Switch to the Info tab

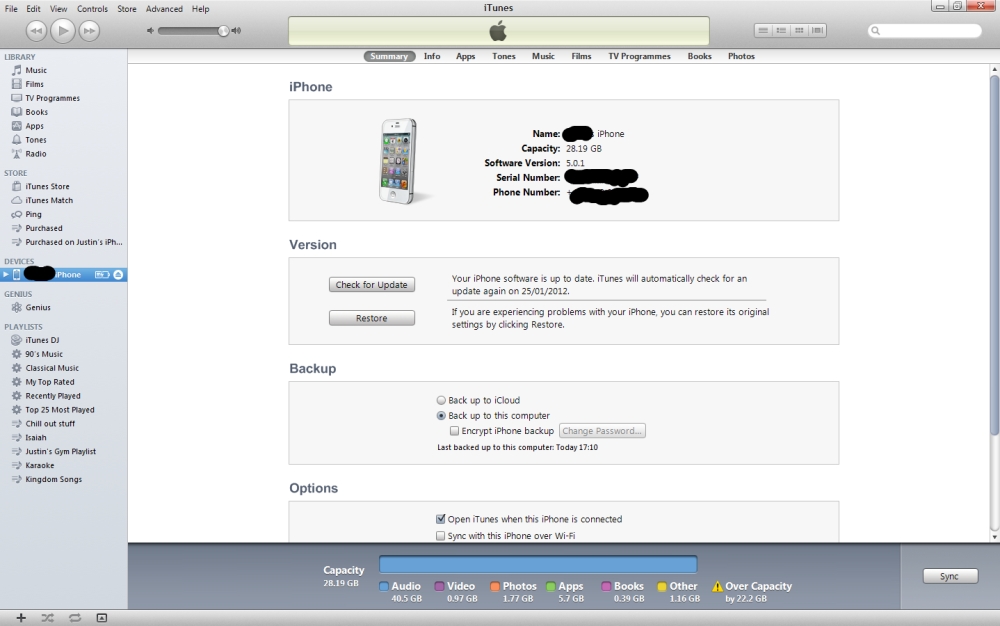(x=432, y=56)
